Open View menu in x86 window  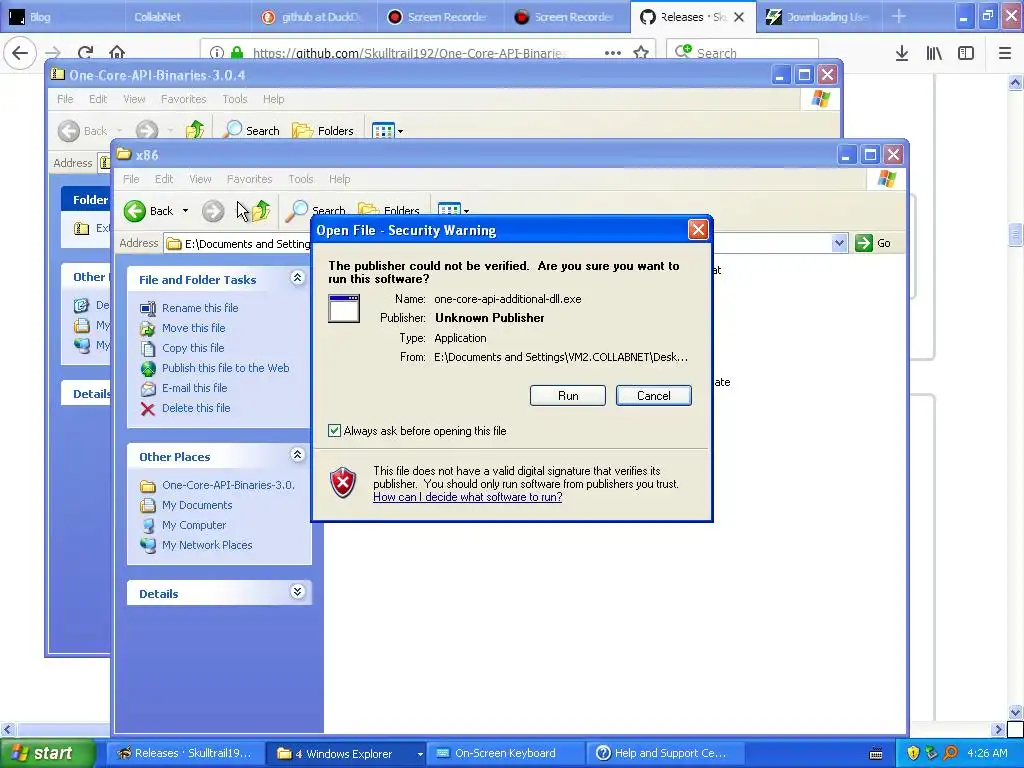(200, 179)
